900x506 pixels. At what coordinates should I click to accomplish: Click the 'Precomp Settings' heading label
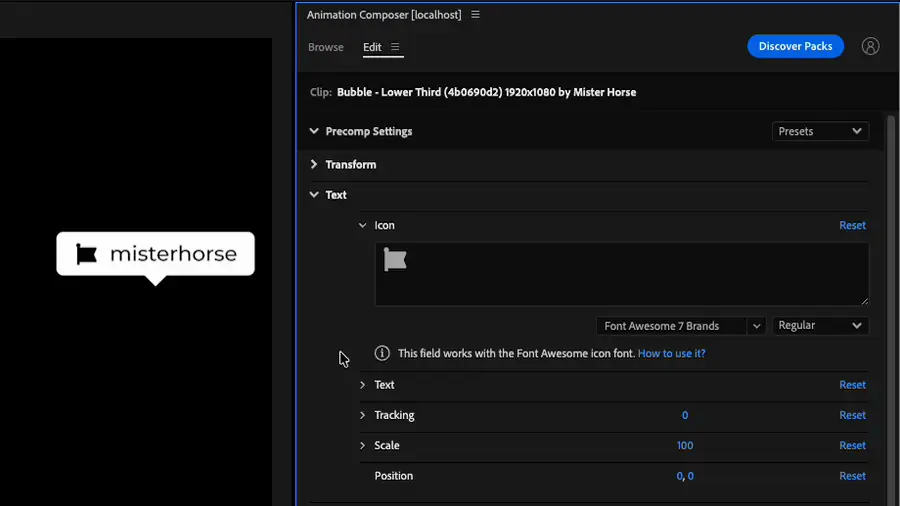[368, 131]
